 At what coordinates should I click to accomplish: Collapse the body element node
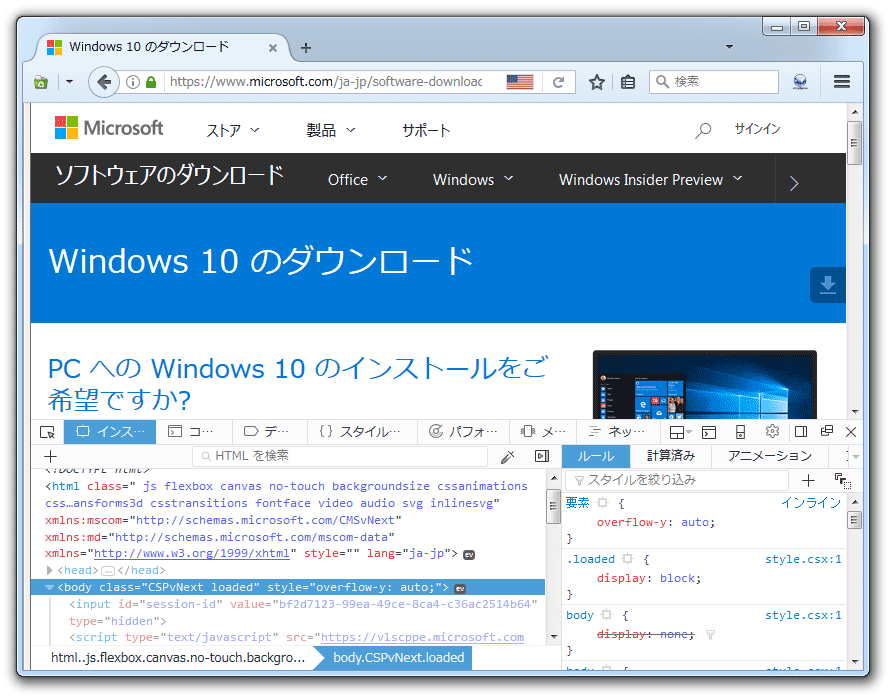point(49,587)
